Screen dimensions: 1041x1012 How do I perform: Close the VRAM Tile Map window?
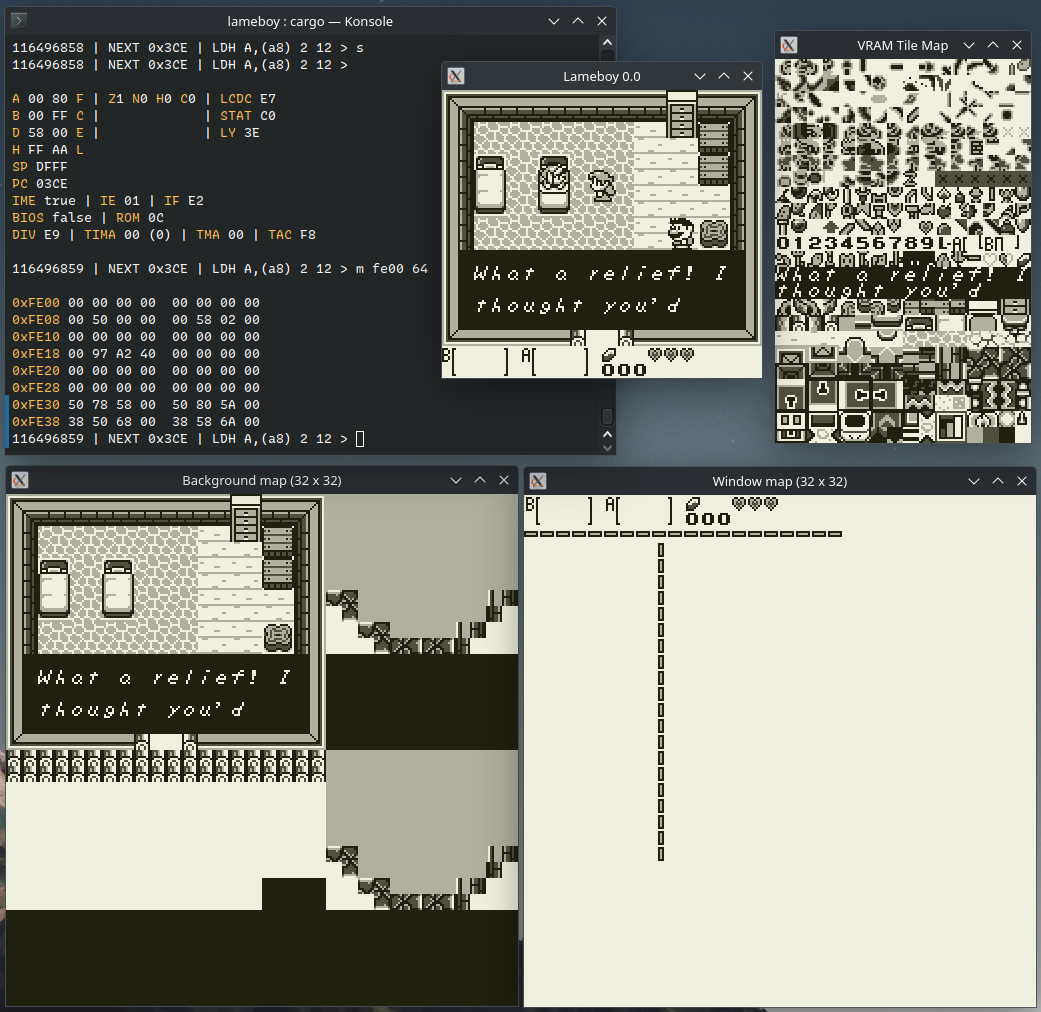coord(1016,45)
